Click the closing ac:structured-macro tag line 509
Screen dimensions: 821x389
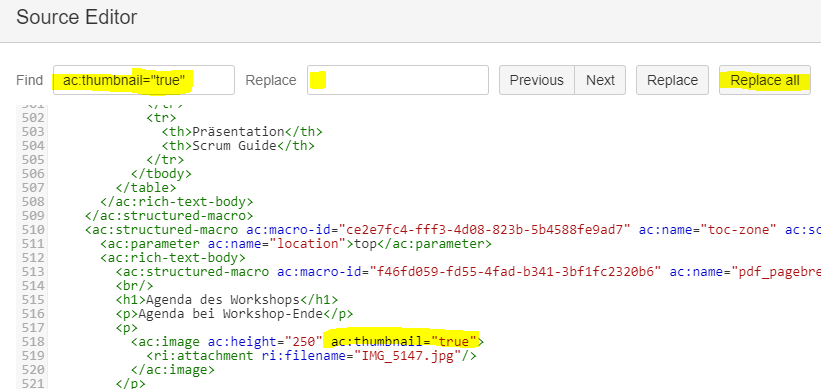[x=169, y=216]
